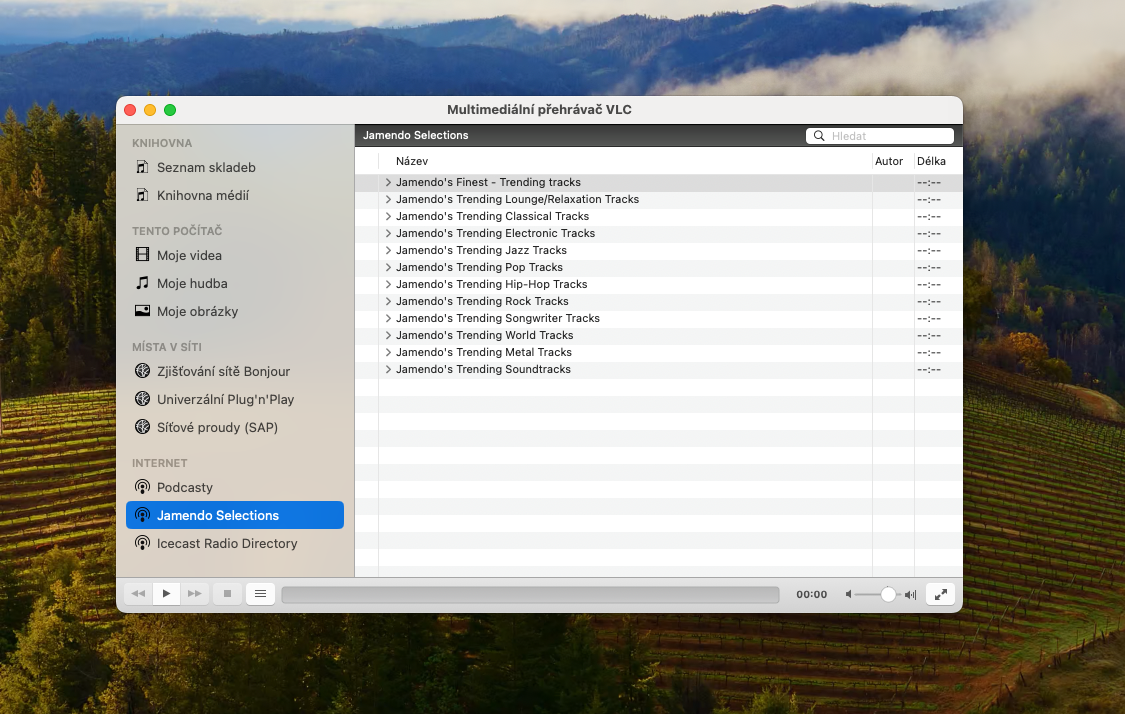Screen dimensions: 1125x714
Task: Expand Jamendo's Finest - Trending tracks
Action: point(388,182)
